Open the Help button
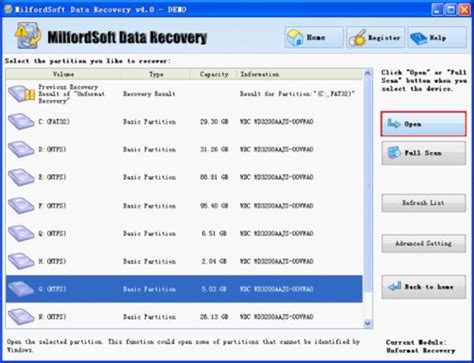The height and width of the screenshot is (363, 474). tap(437, 37)
